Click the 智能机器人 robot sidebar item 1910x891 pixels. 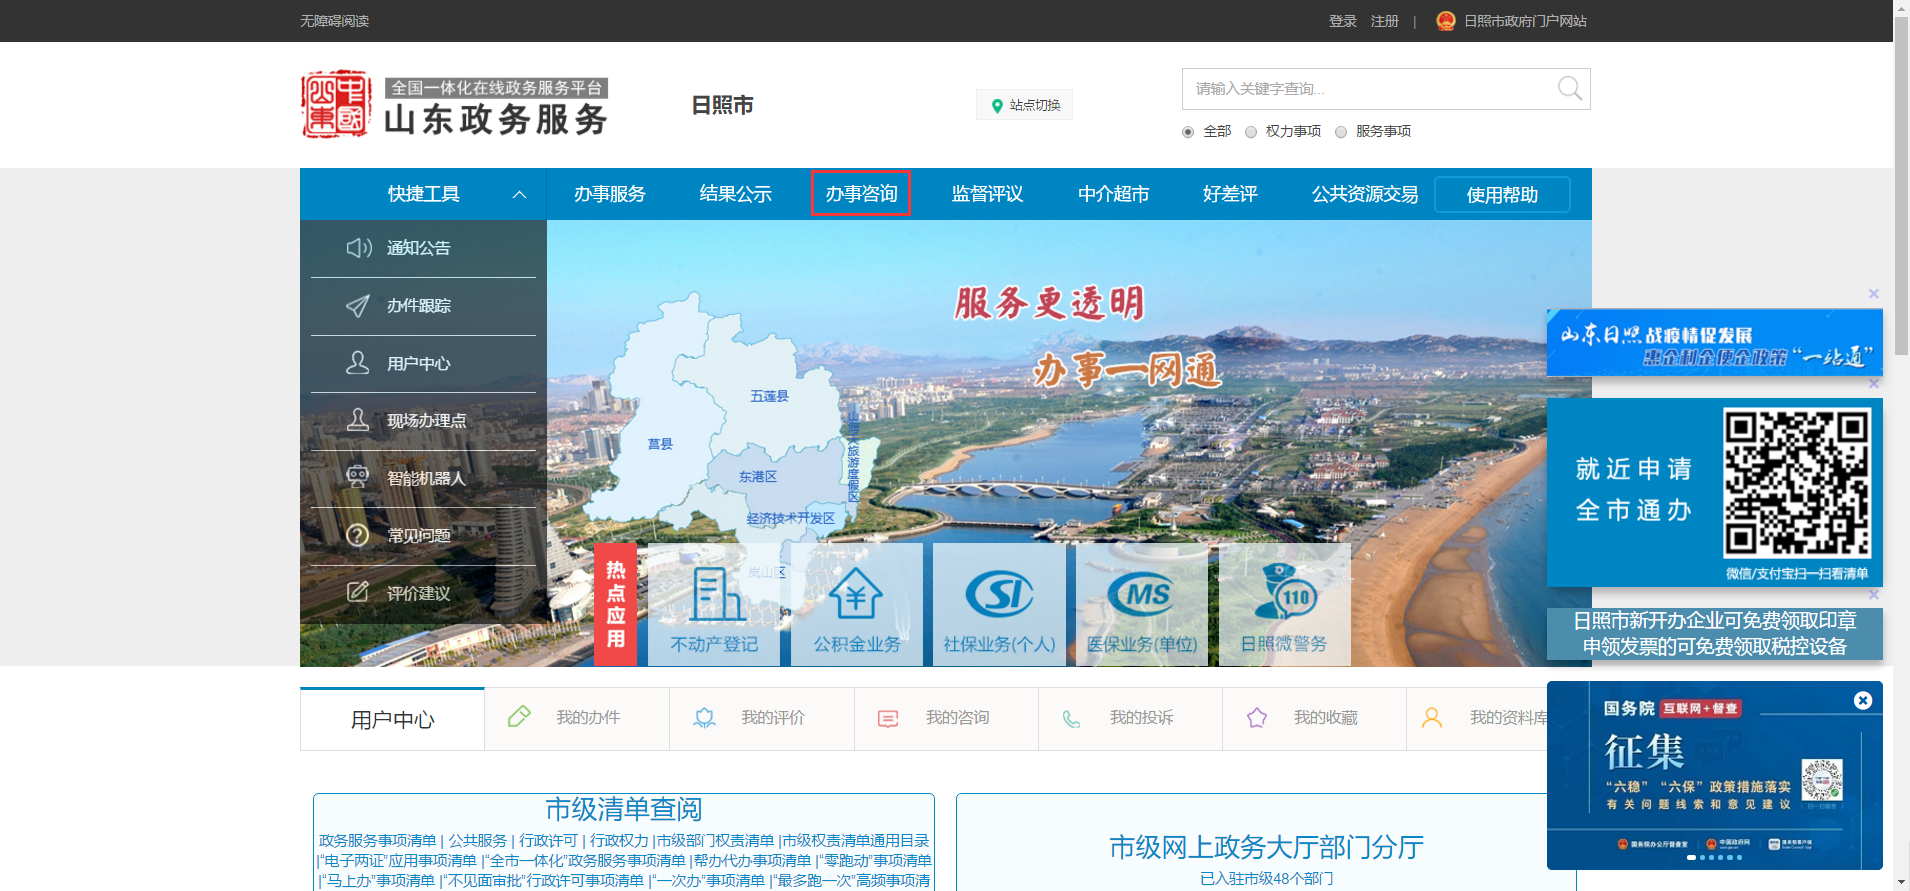[424, 478]
